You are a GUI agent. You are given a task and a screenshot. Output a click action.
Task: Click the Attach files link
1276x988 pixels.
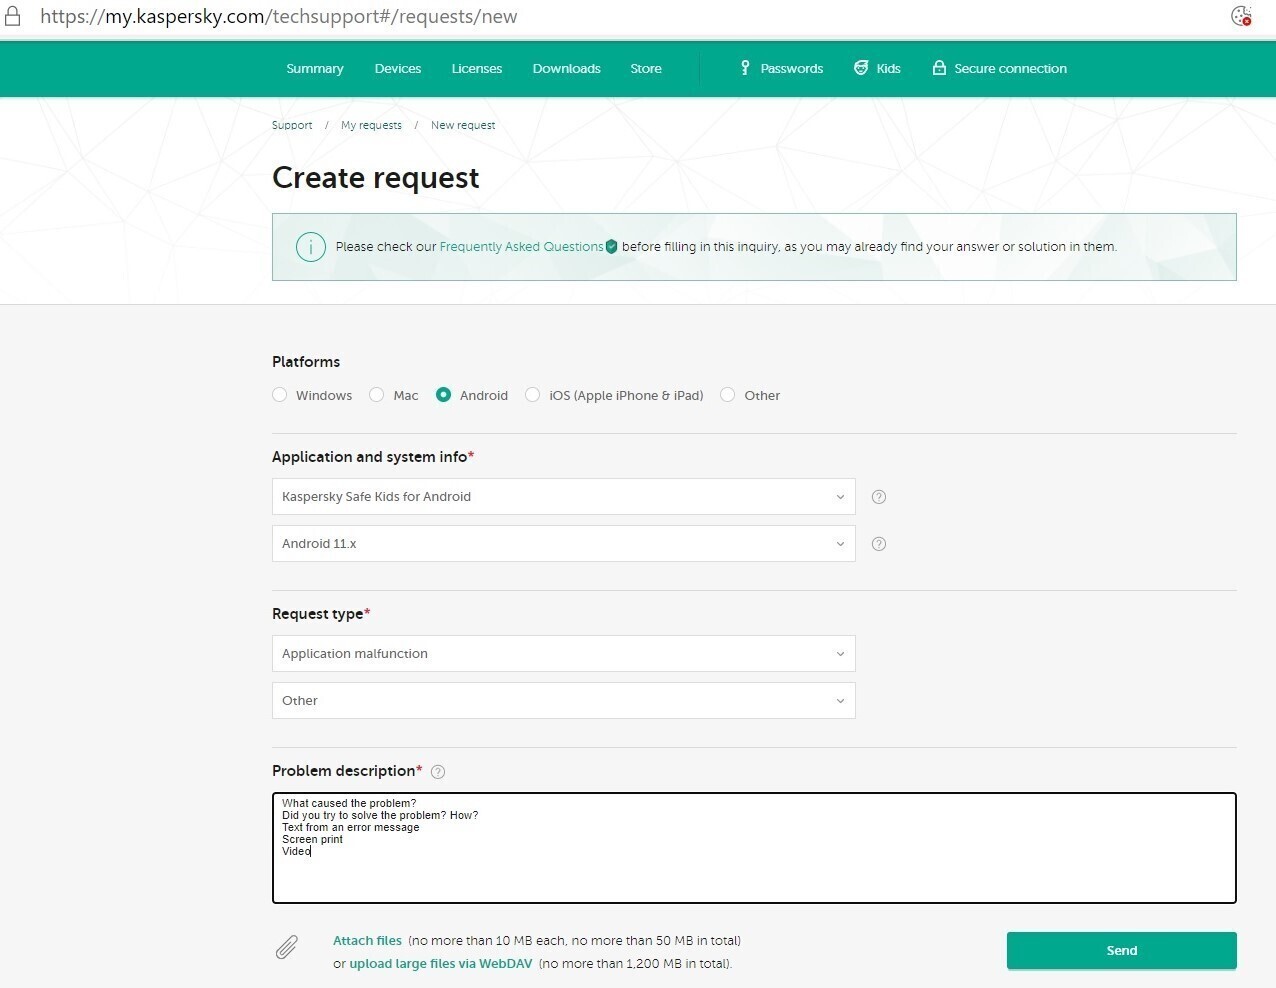(367, 941)
